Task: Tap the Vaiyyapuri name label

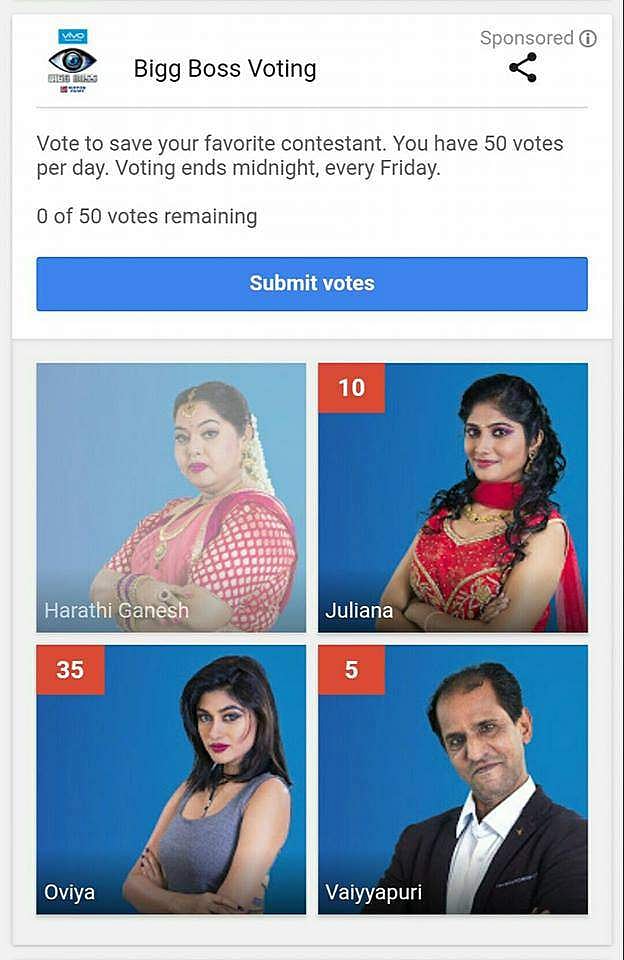Action: click(374, 892)
